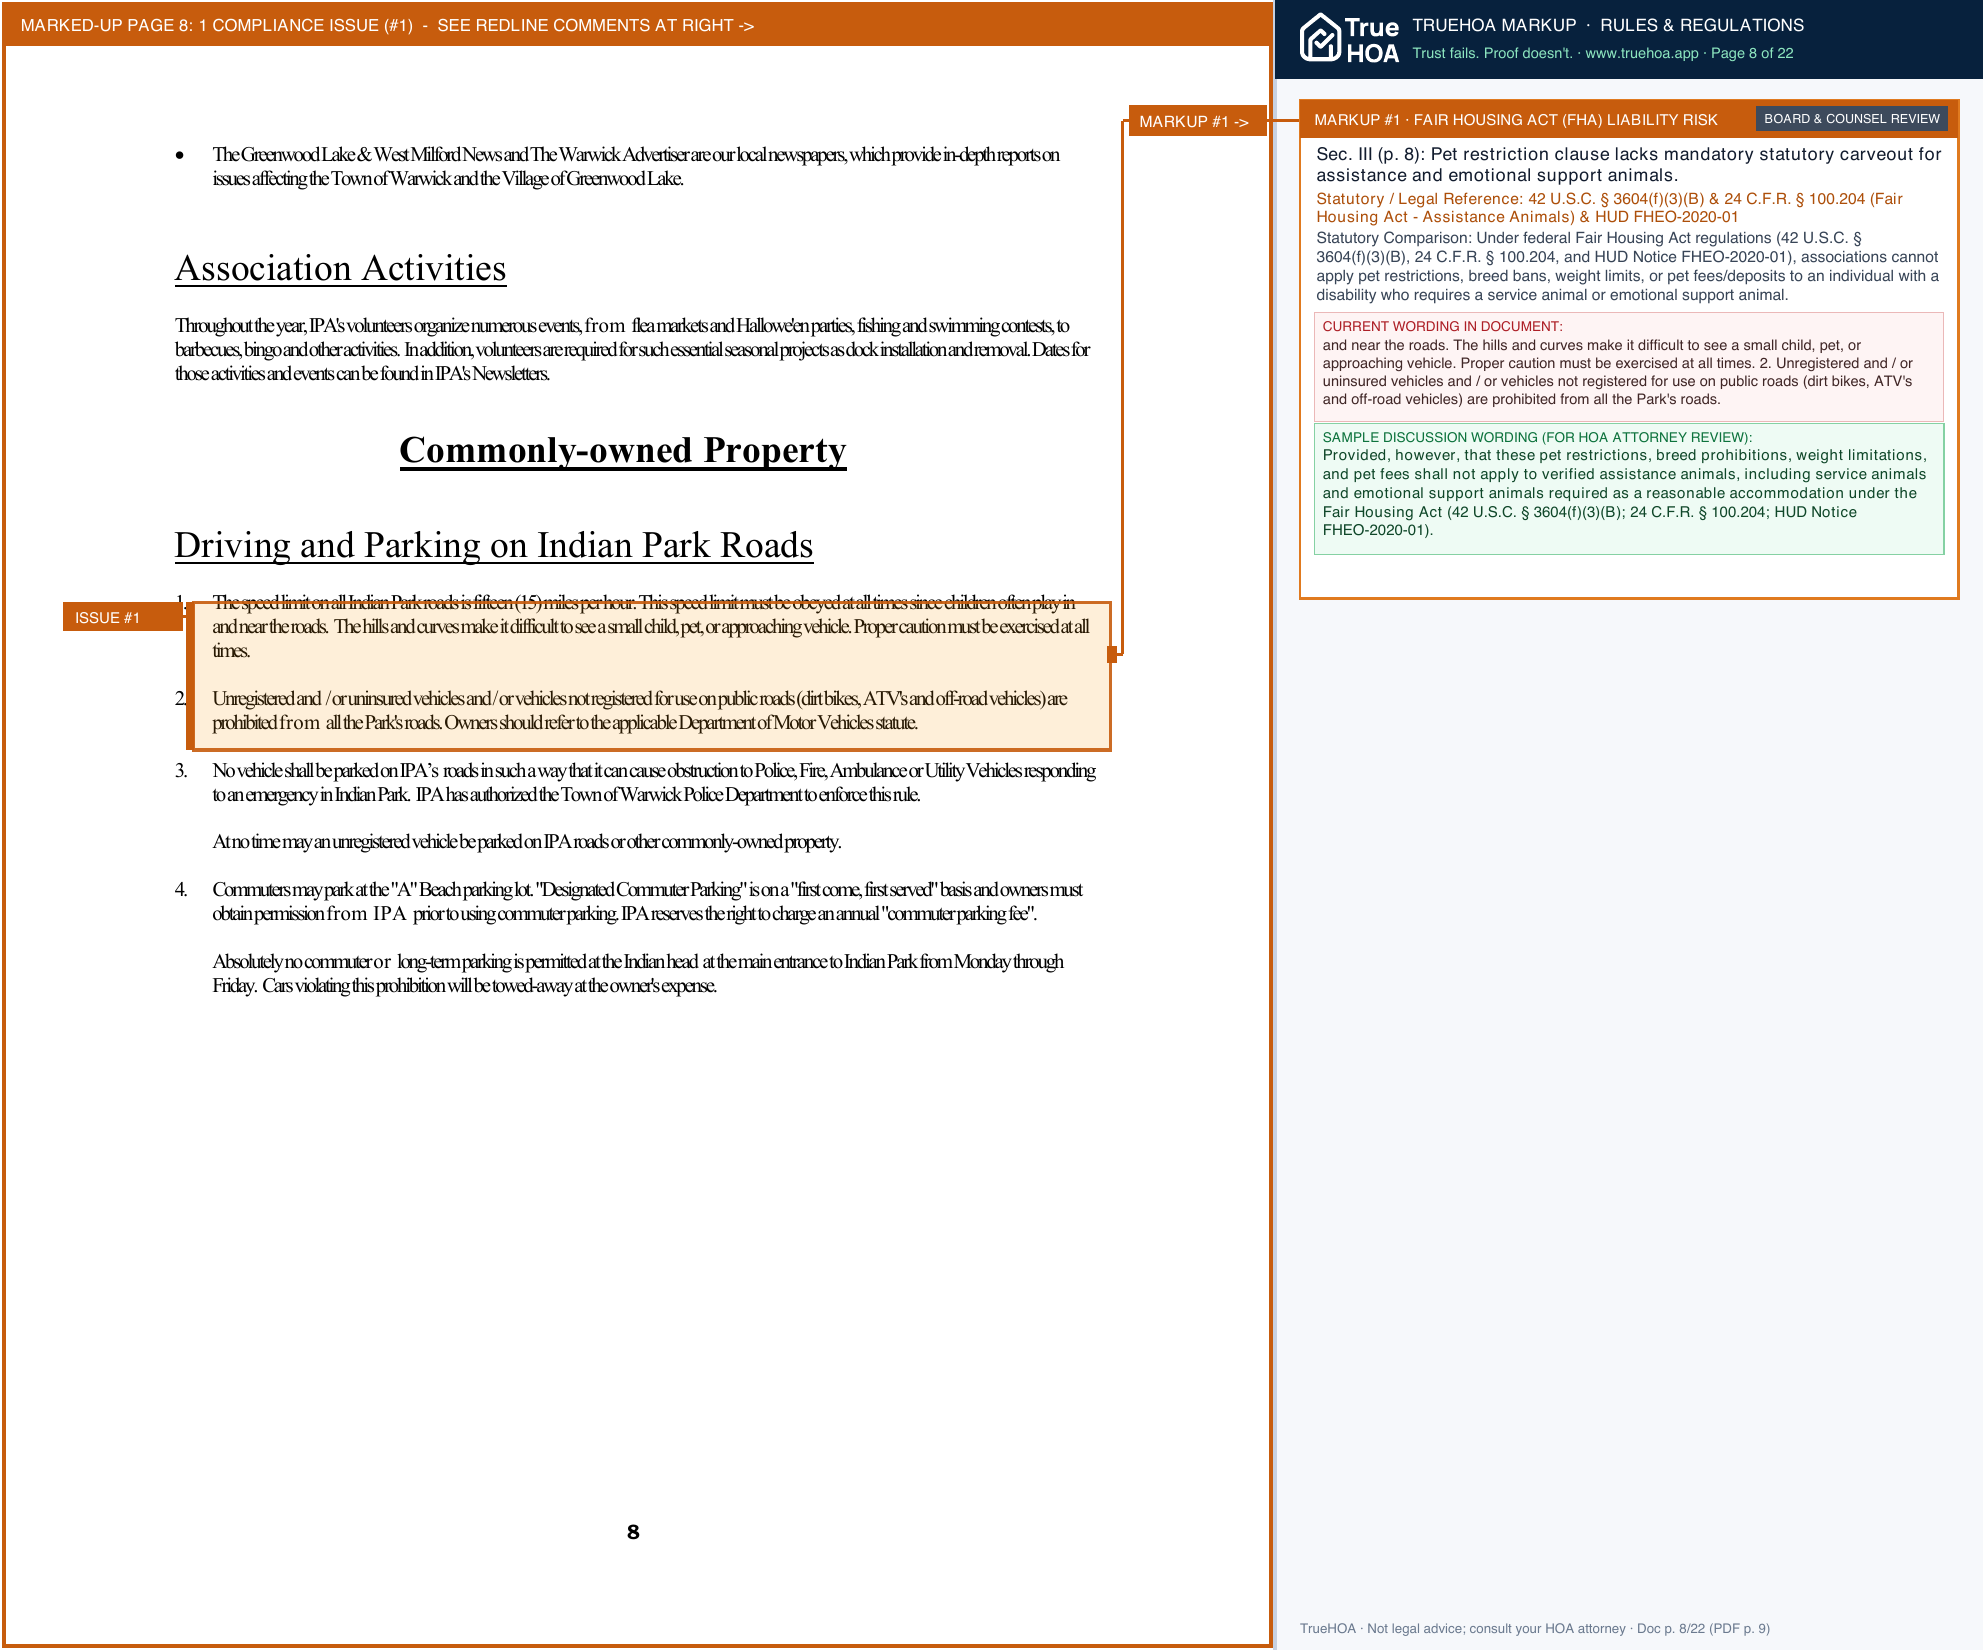Click the 'At no time may an unregistered vehicle' line
This screenshot has height=1650, width=1984.
click(x=527, y=842)
